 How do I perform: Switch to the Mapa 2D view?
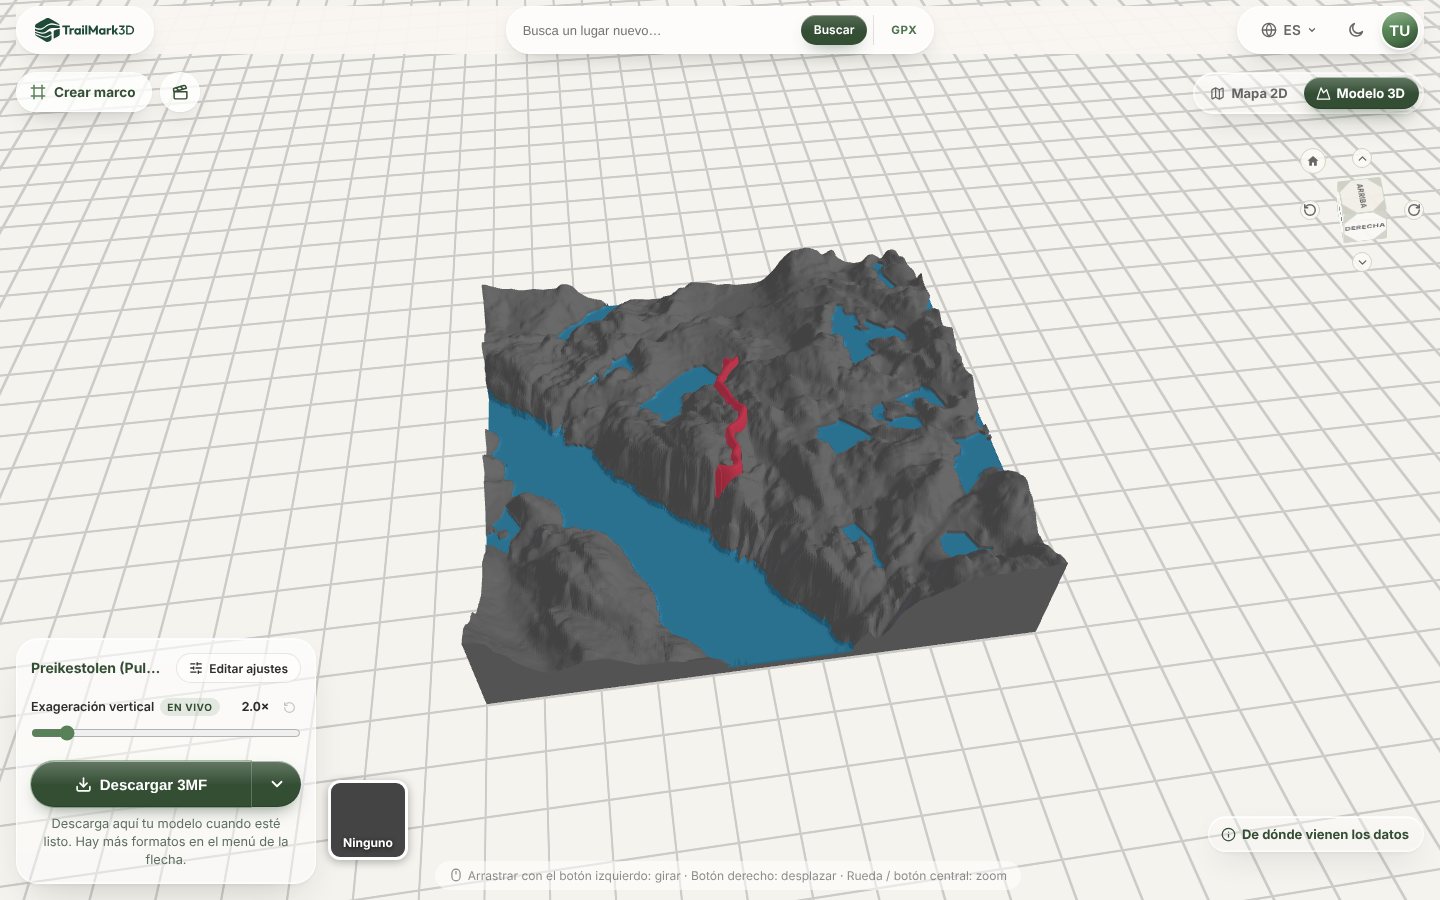click(1249, 93)
